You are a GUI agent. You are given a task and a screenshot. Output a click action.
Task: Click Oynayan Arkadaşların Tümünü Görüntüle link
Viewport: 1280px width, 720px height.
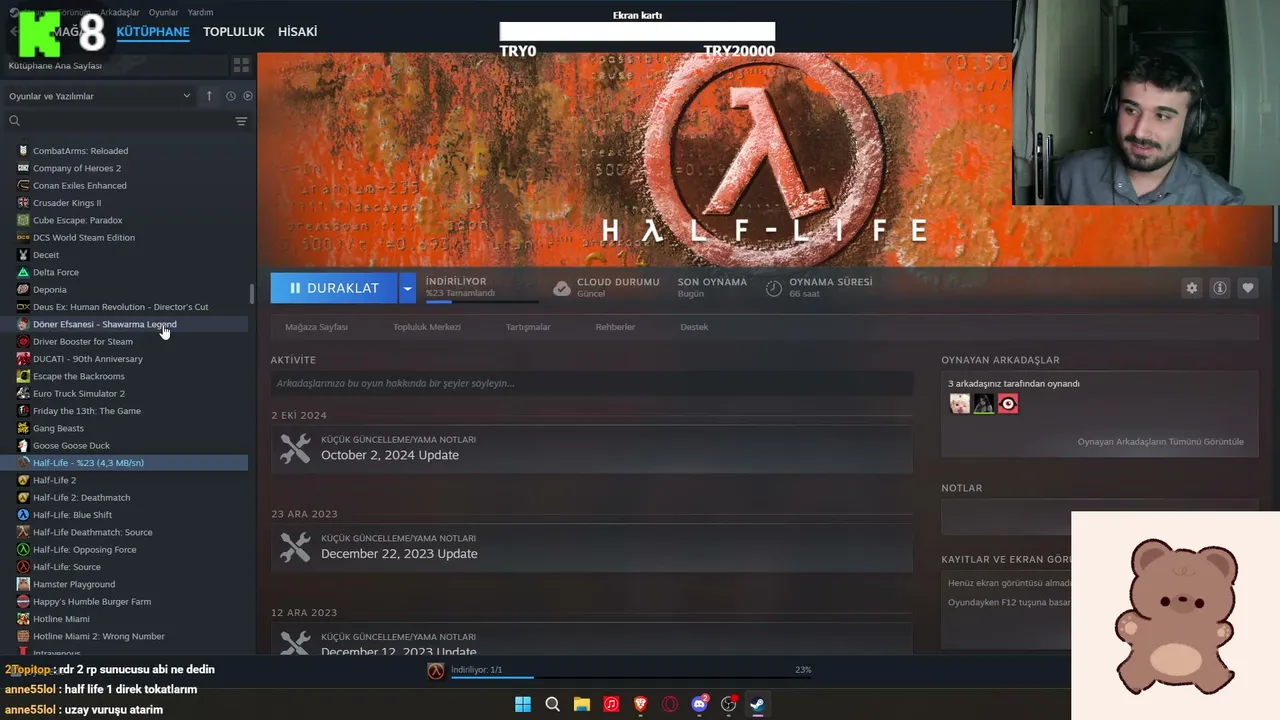[1160, 442]
